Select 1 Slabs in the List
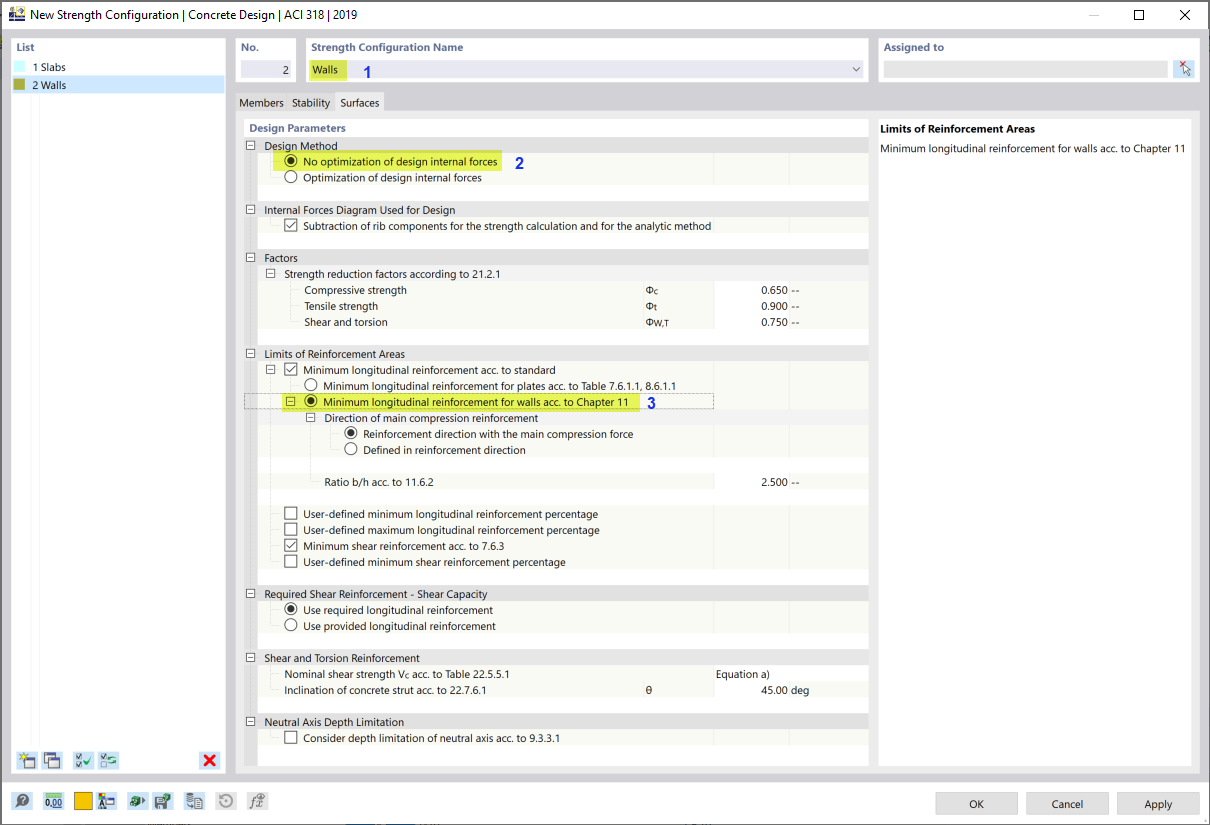The image size is (1210, 825). (x=118, y=67)
